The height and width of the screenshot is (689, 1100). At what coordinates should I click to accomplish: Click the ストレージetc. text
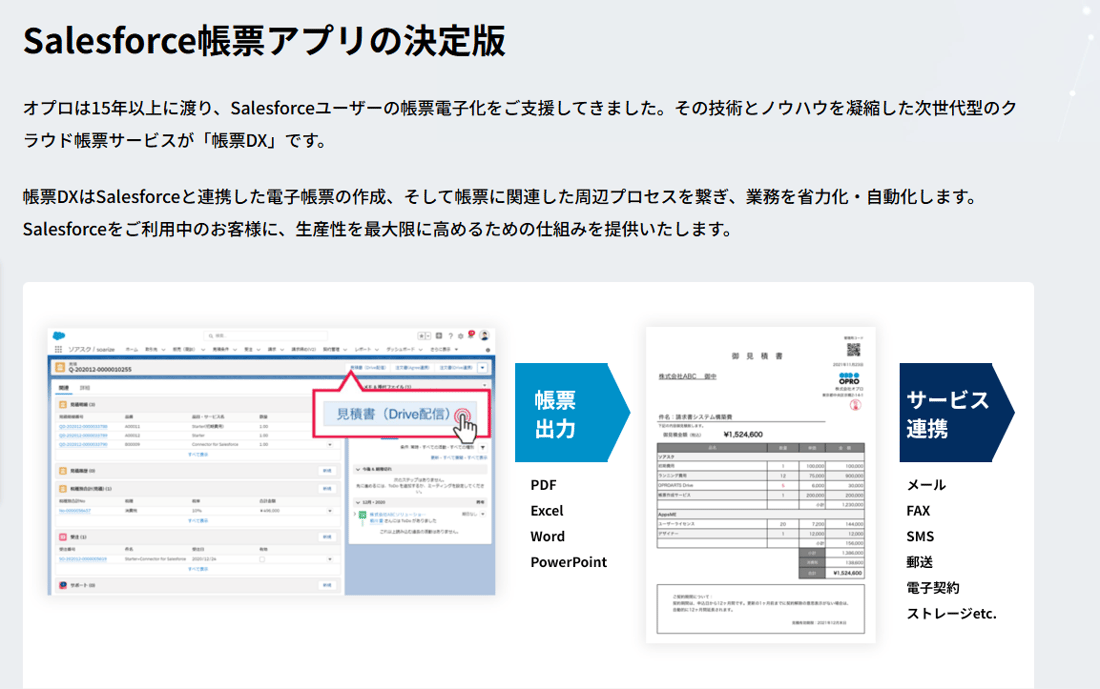pos(951,613)
